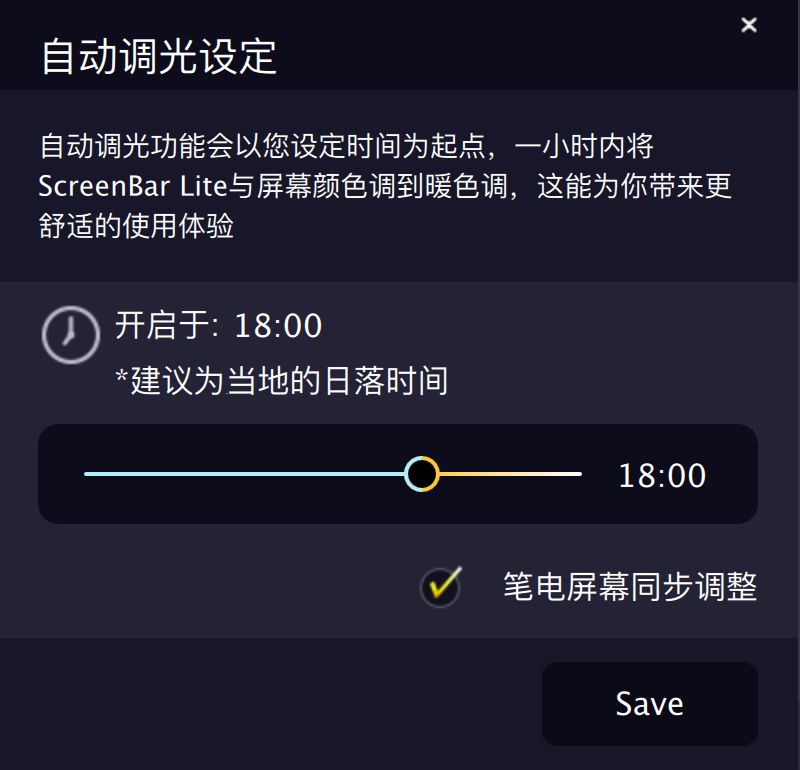Select the 18:00 time value beside the slider
Image resolution: width=800 pixels, height=770 pixels.
(665, 475)
